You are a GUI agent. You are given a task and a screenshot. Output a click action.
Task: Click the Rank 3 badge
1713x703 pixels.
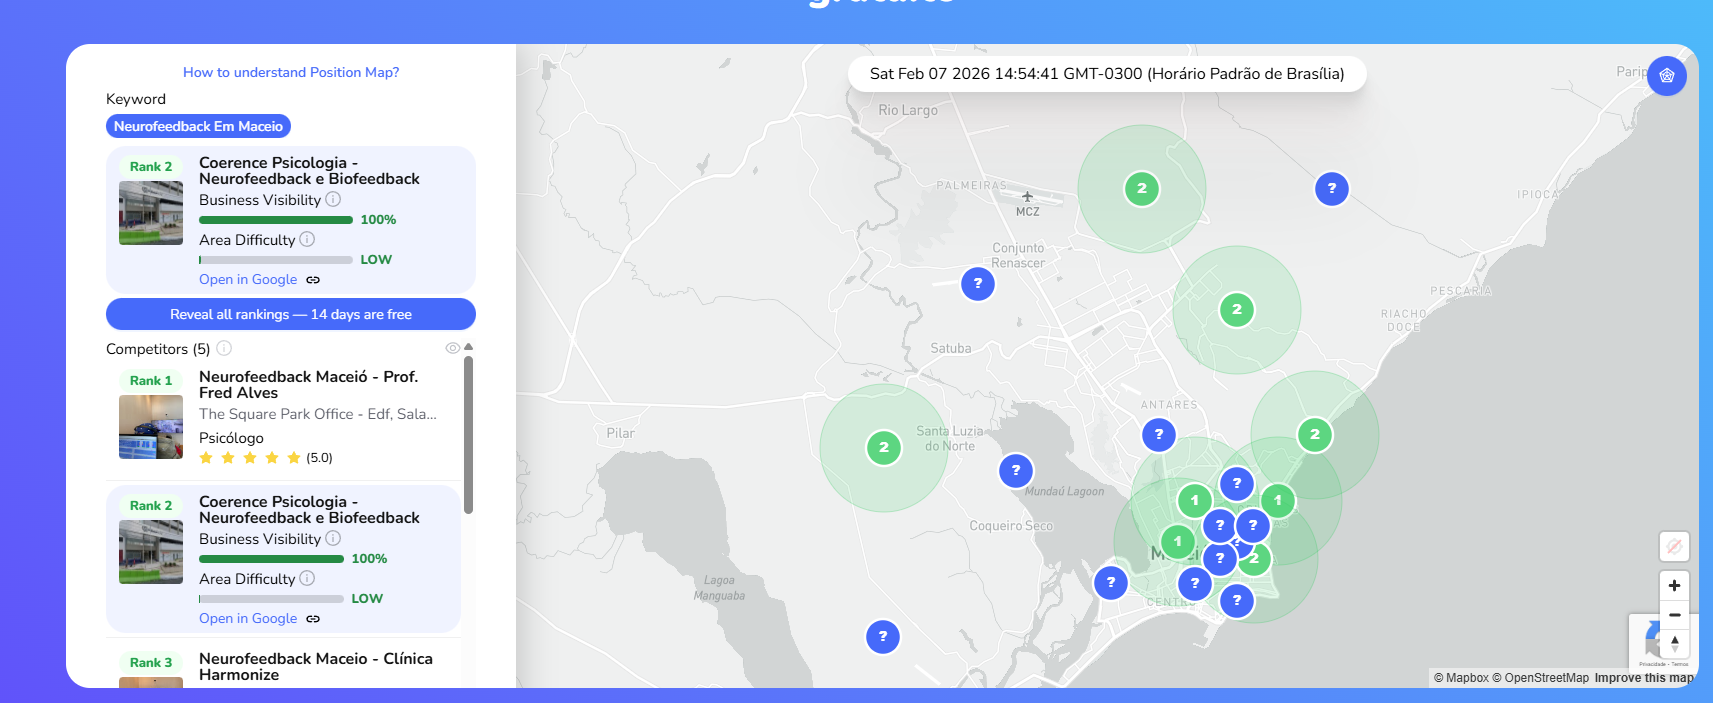click(x=151, y=663)
